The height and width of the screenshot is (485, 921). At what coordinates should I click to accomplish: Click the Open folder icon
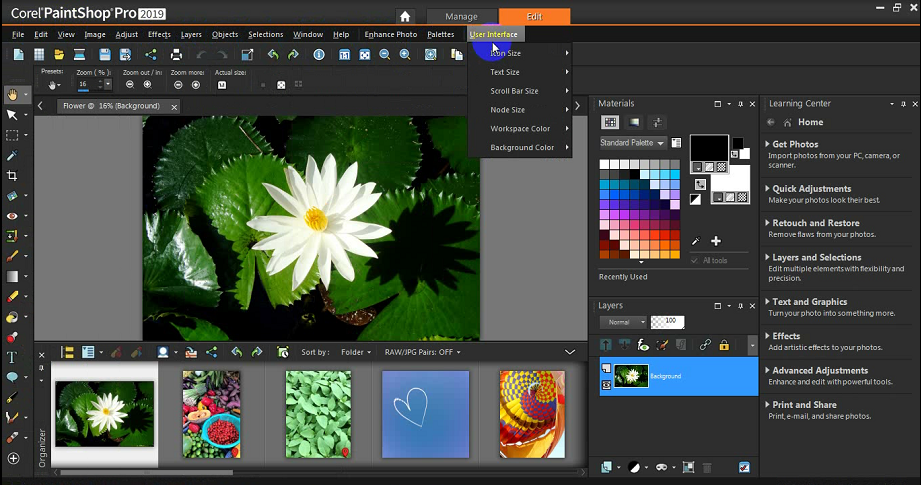pos(59,55)
